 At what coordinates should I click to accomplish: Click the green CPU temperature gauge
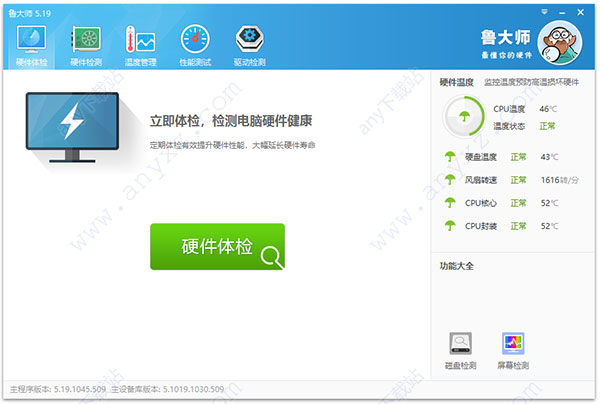click(x=463, y=119)
